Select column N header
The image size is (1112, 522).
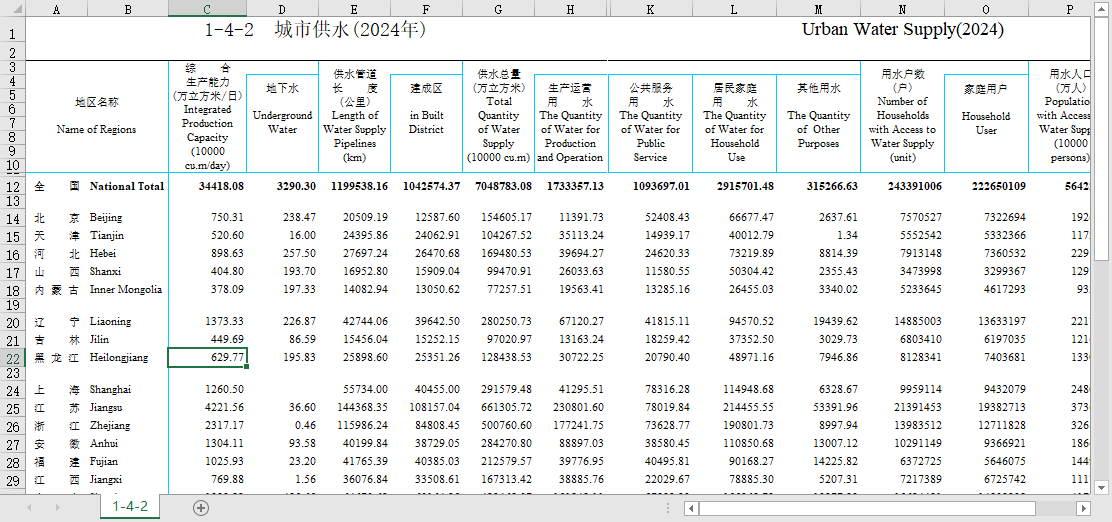902,9
